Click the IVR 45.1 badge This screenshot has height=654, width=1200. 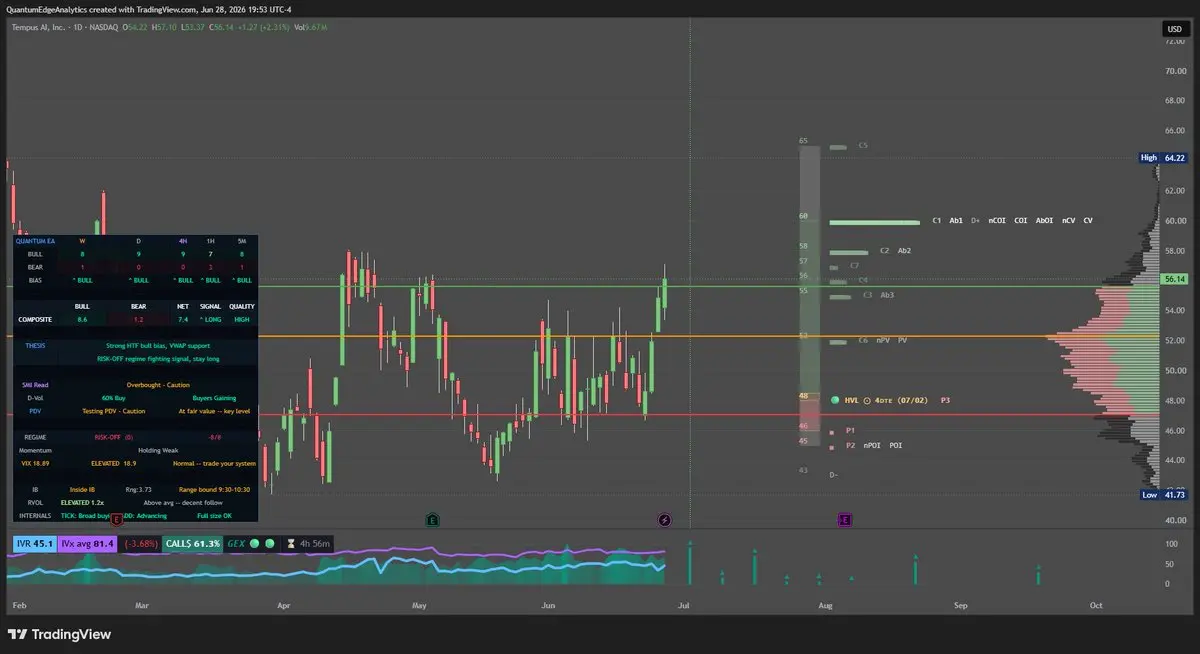(34, 544)
